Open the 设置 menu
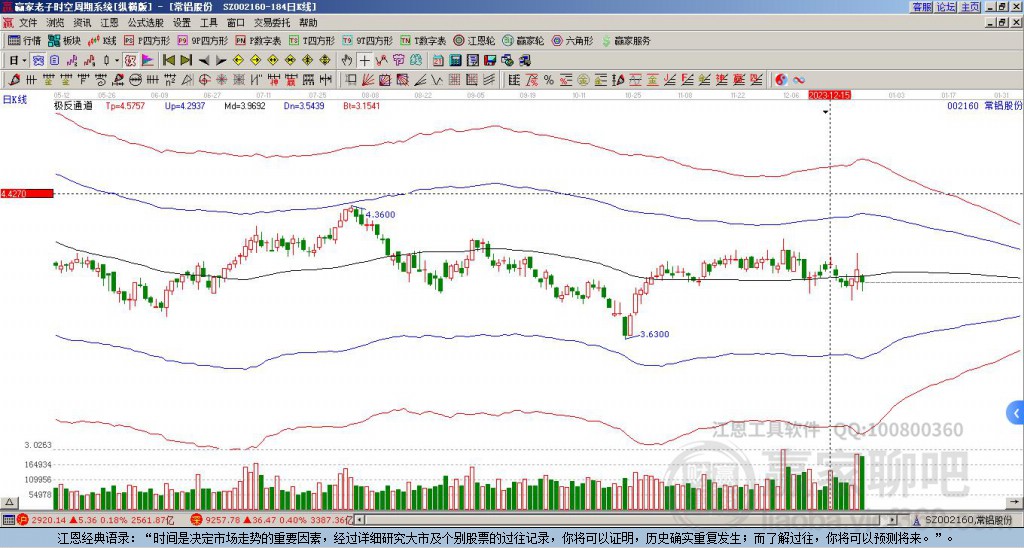Screen dimensions: 1024x548 [182, 23]
